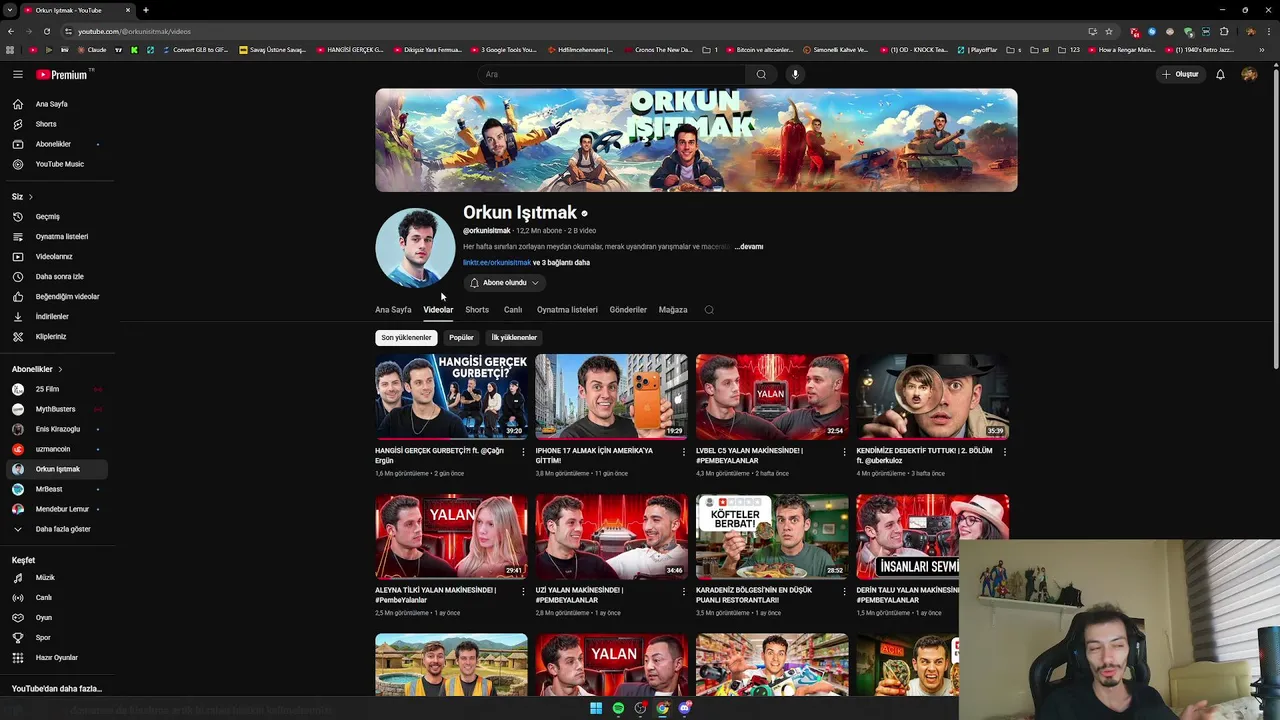
Task: Open linktr.ee/orkunisitmak link
Action: pyautogui.click(x=497, y=263)
